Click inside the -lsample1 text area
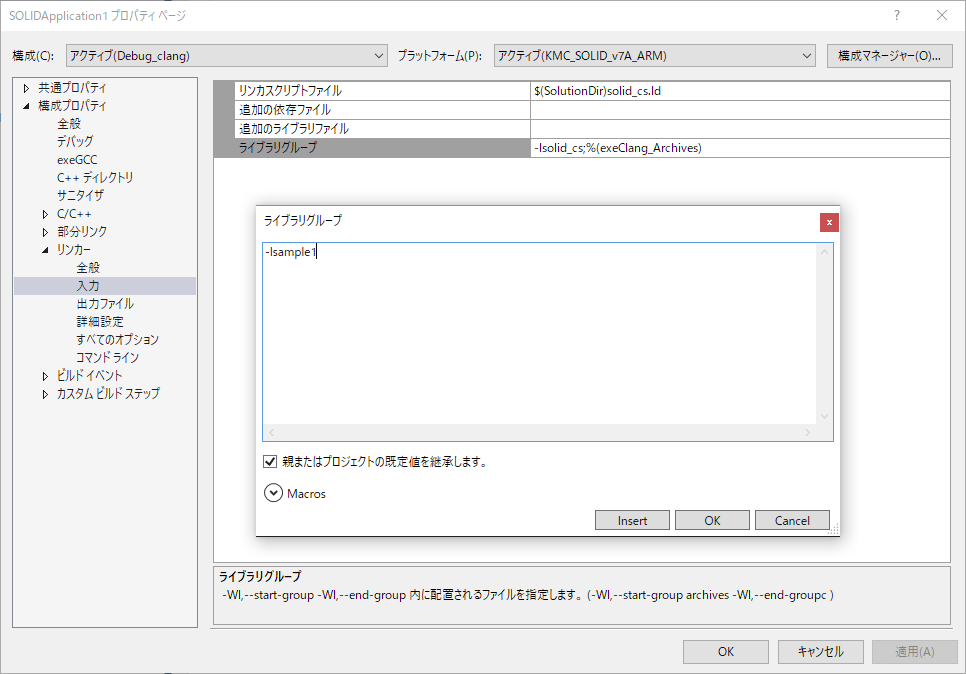This screenshot has width=966, height=674. pos(540,330)
